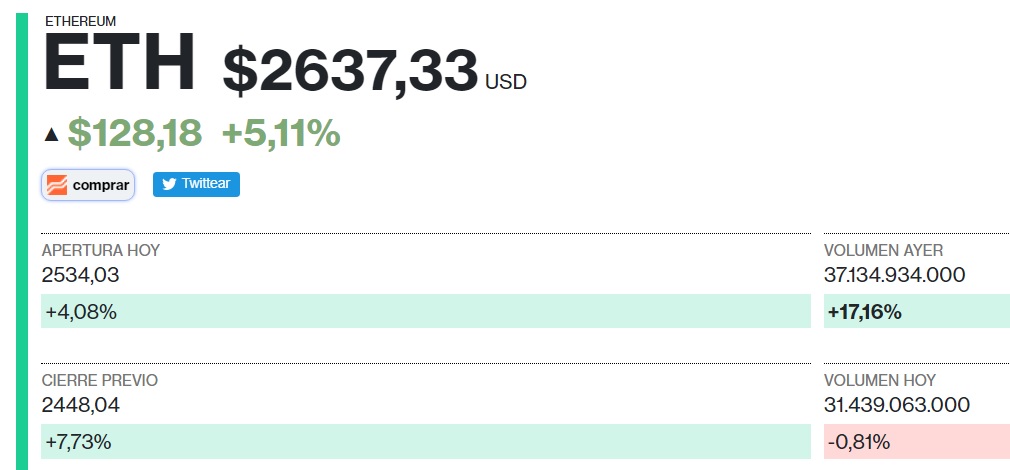
Task: Click the black up-arrow triangle indicator
Action: (x=52, y=134)
